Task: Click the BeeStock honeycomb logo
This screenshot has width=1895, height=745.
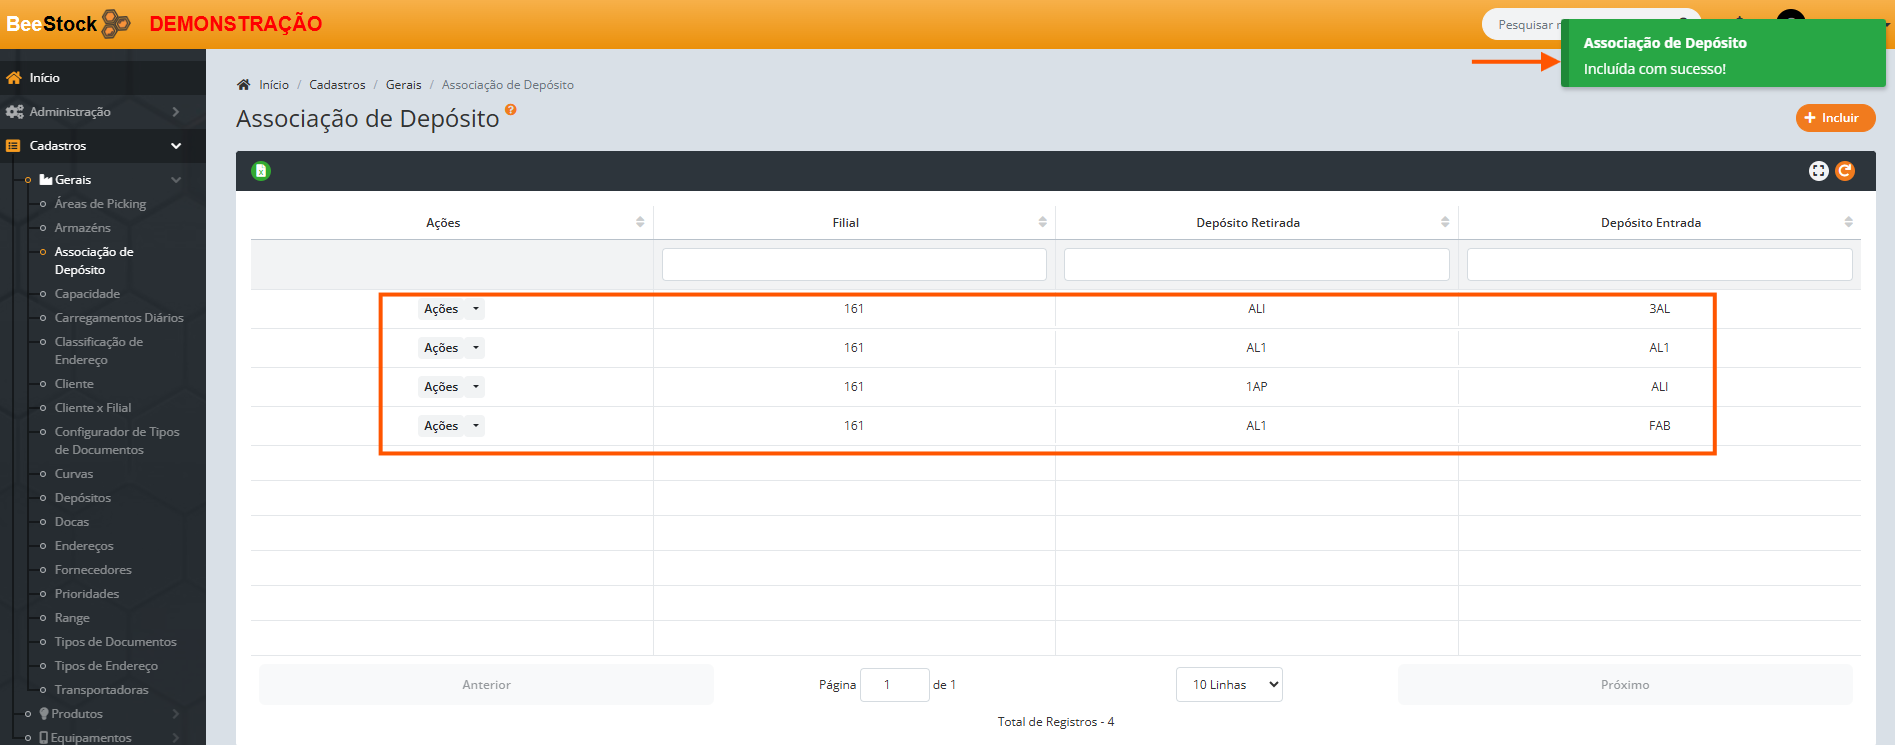Action: (116, 23)
